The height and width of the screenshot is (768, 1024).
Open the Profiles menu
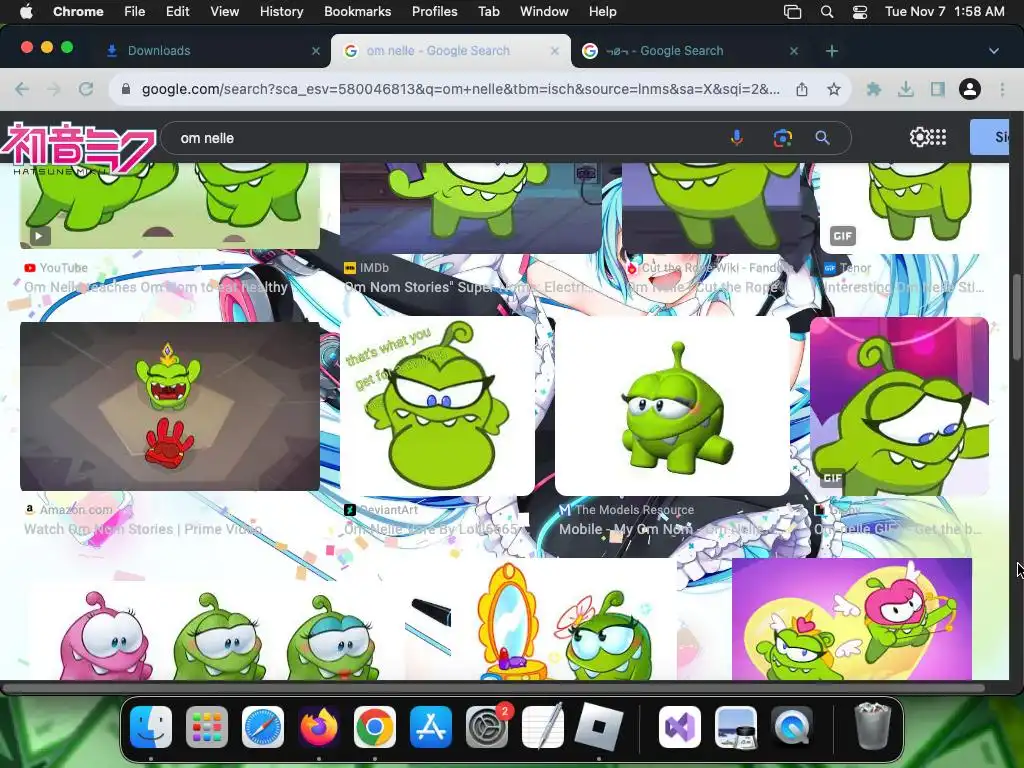tap(434, 12)
